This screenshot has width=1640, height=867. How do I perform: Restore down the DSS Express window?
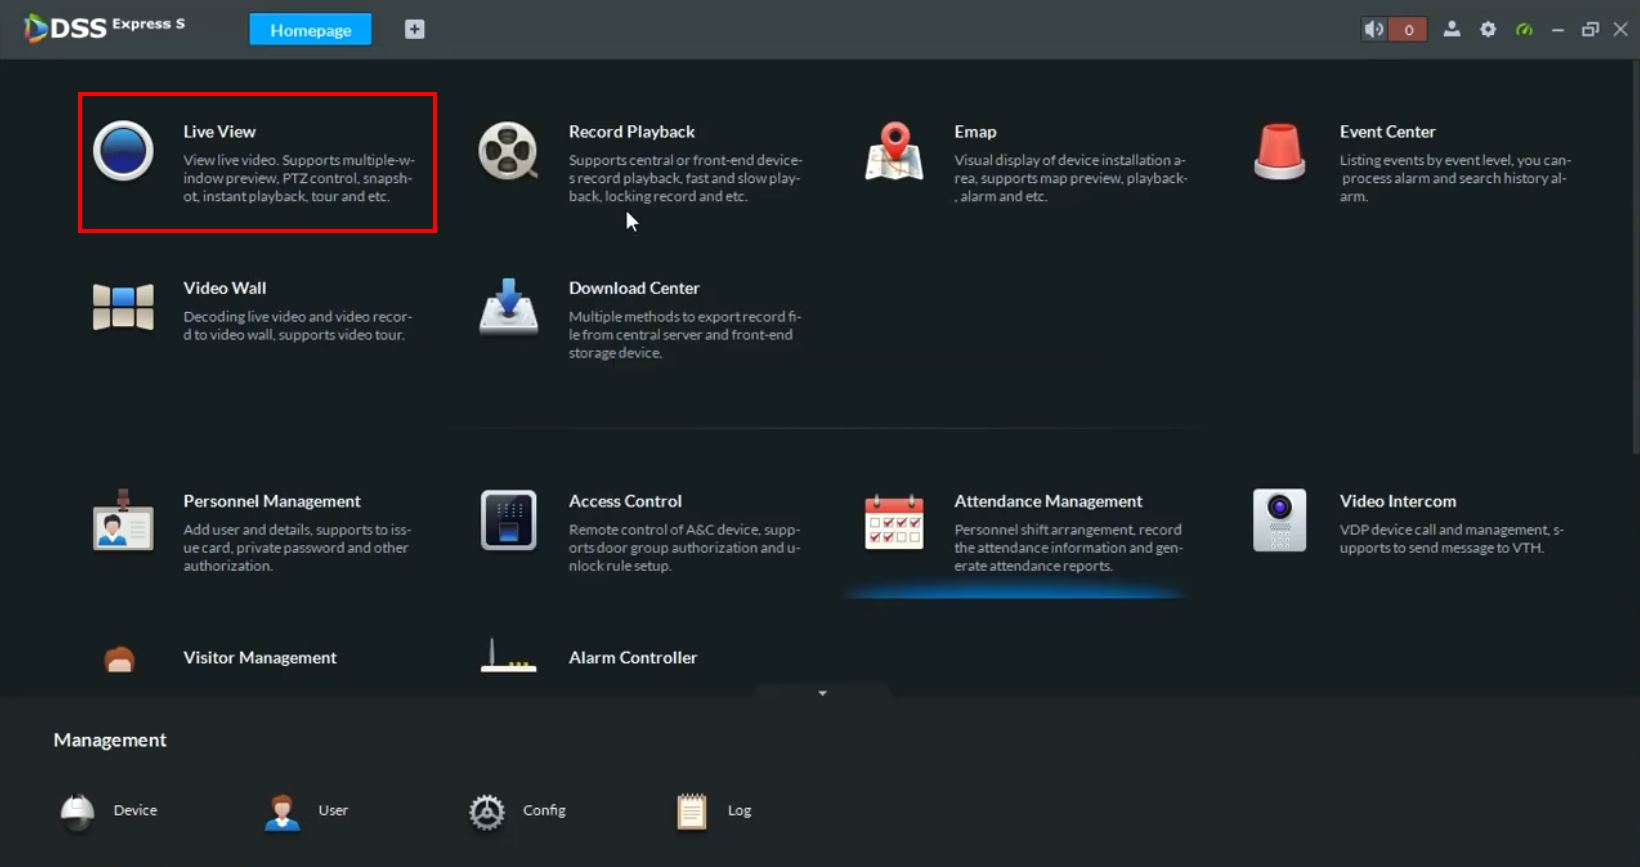point(1590,30)
